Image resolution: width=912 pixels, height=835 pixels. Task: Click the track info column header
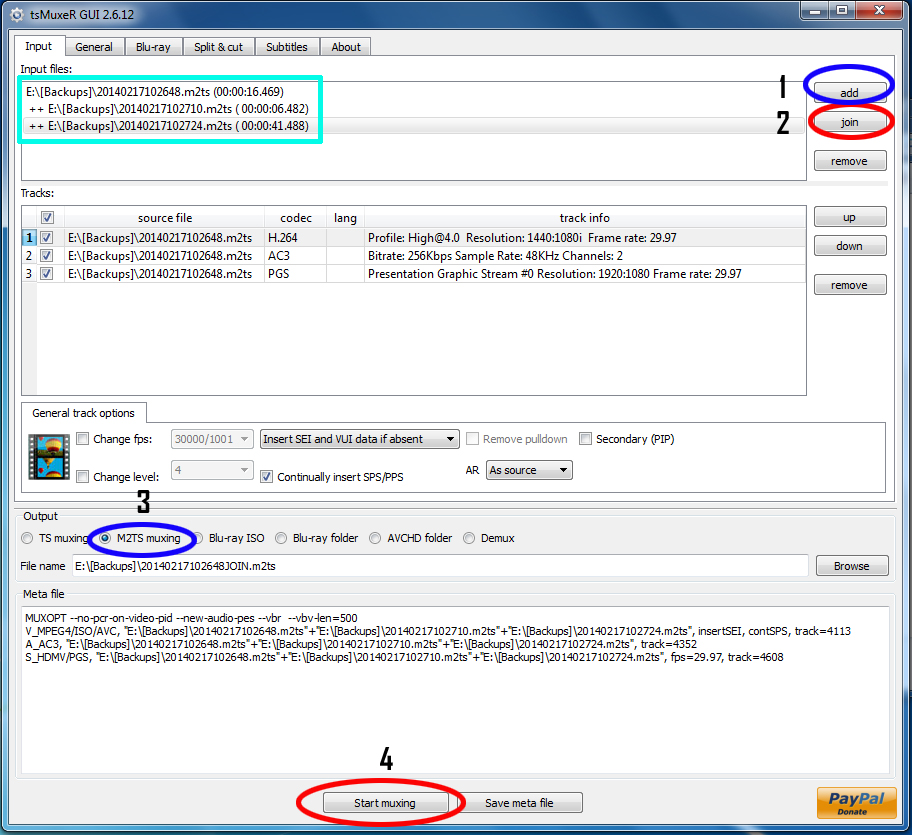(585, 218)
